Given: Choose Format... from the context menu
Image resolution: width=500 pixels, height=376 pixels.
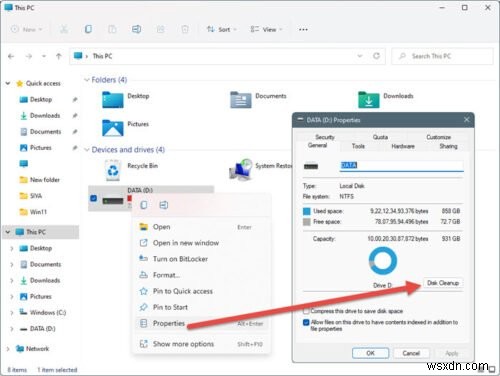Looking at the screenshot, I should tap(201, 275).
